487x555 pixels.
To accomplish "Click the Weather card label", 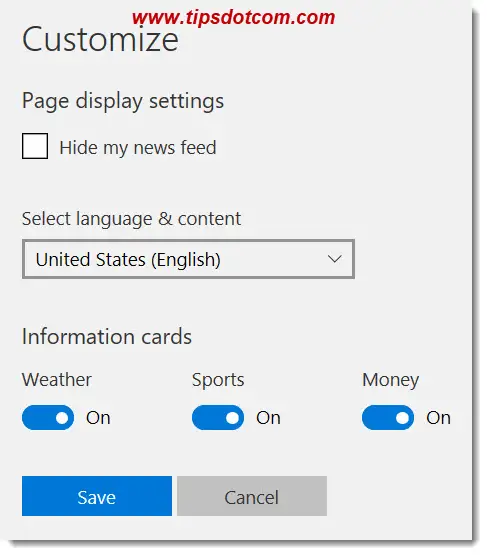I will 57,380.
